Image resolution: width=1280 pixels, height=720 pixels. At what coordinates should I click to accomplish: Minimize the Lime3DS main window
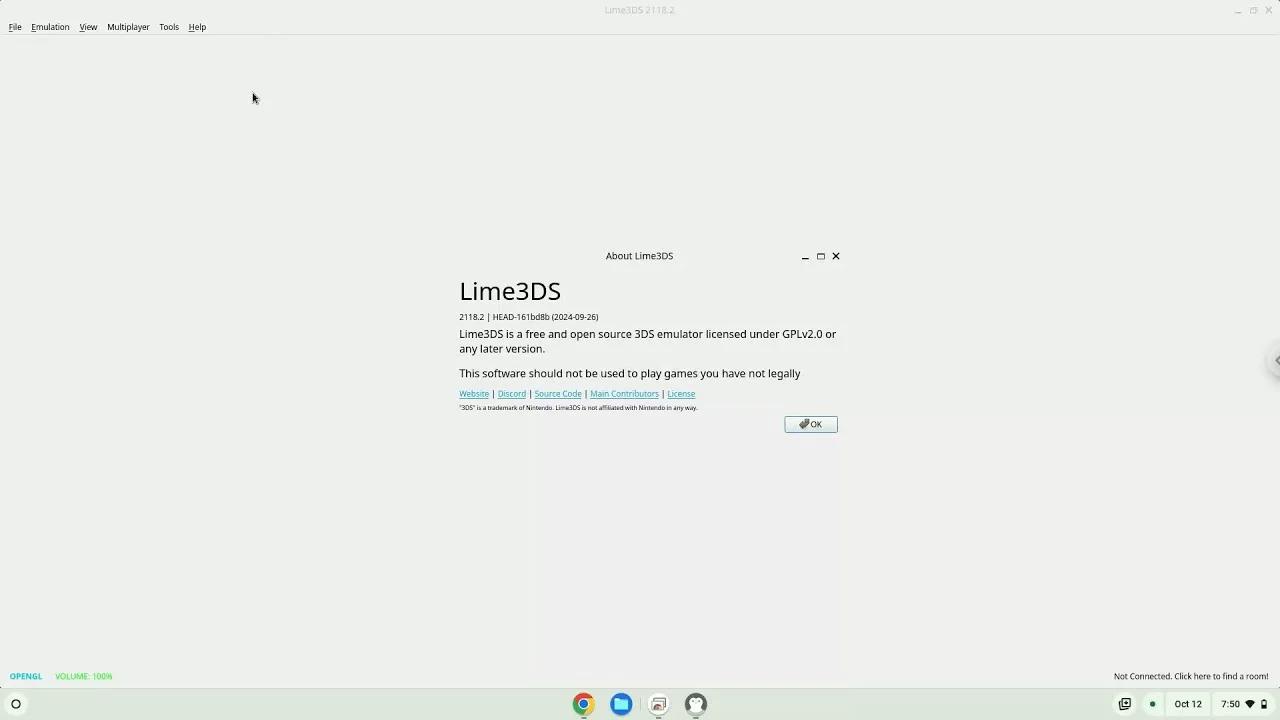1238,10
